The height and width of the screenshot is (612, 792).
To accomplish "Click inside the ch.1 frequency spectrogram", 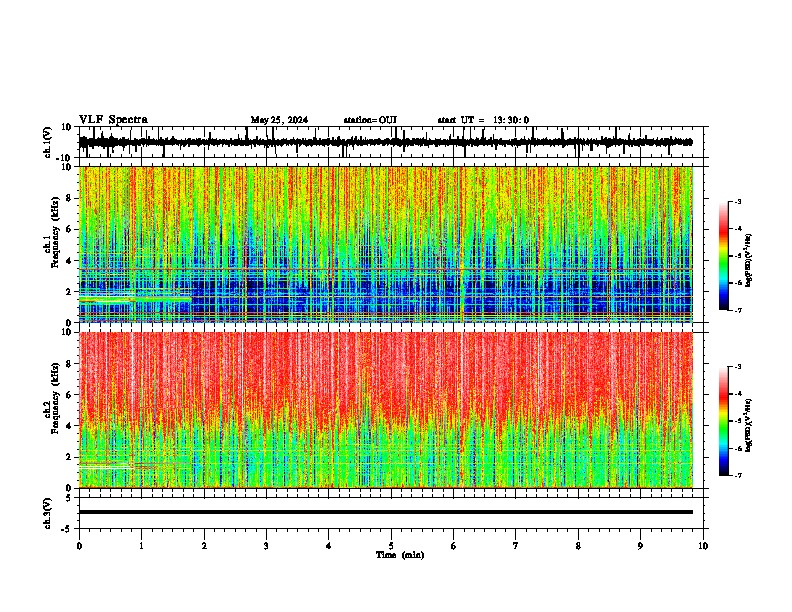I will pyautogui.click(x=386, y=244).
